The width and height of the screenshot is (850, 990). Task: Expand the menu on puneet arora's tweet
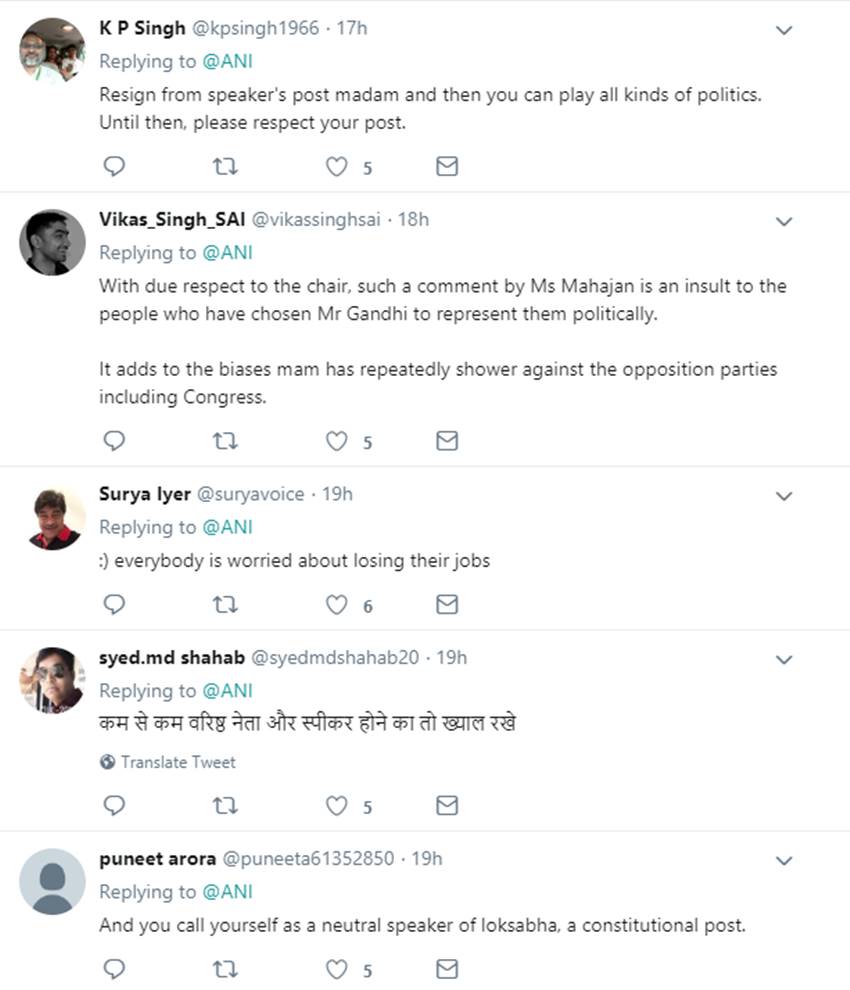tap(785, 861)
